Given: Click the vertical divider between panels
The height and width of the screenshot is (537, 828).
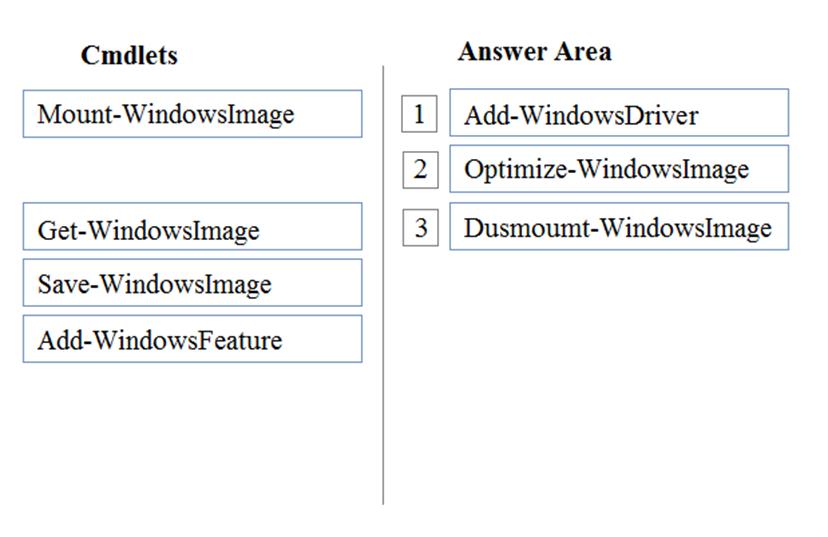Looking at the screenshot, I should 383,285.
